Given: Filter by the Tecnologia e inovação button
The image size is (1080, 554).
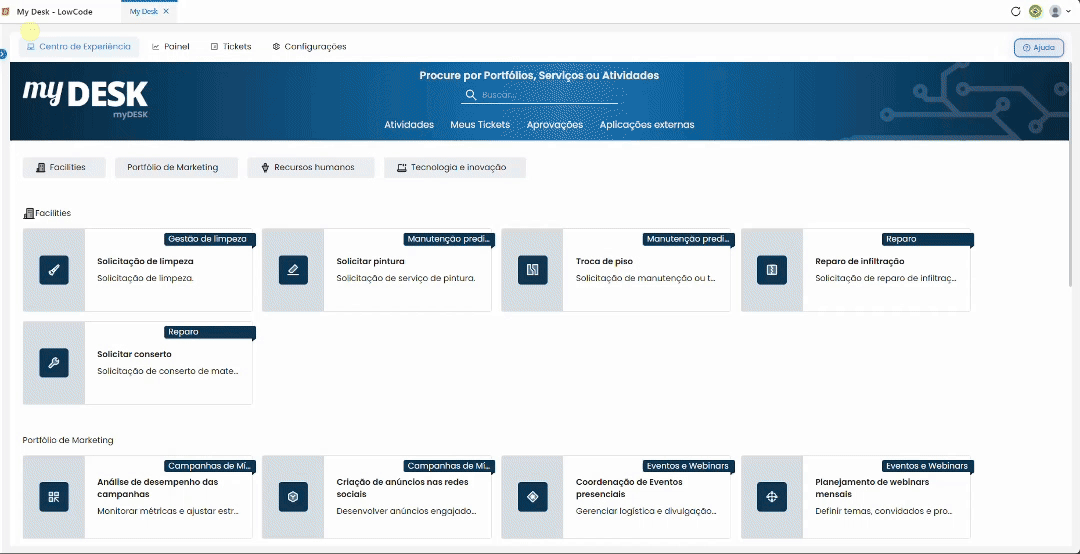Looking at the screenshot, I should [455, 167].
